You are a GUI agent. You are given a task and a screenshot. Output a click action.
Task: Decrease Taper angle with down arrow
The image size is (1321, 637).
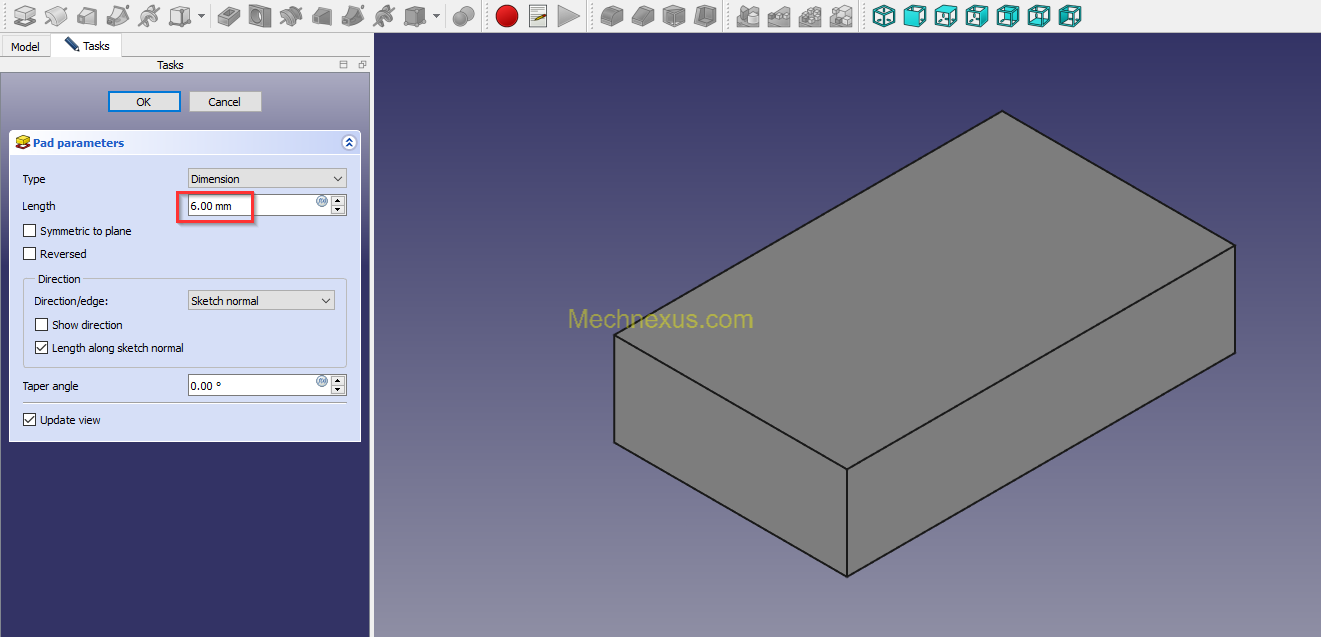(x=338, y=390)
